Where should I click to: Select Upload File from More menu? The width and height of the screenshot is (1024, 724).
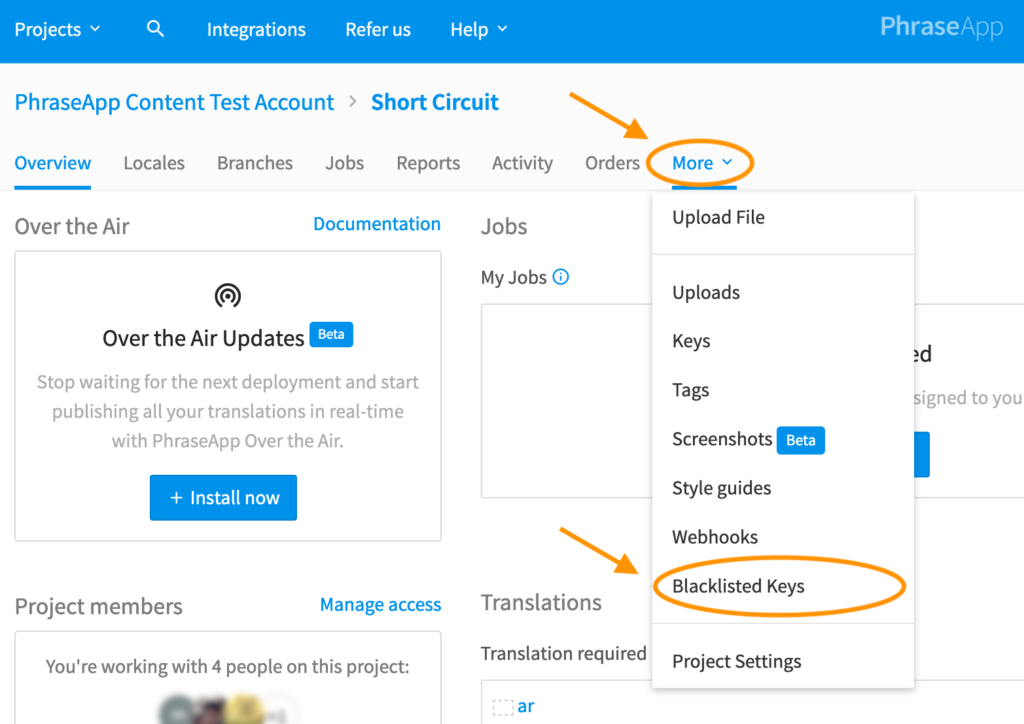(782, 217)
